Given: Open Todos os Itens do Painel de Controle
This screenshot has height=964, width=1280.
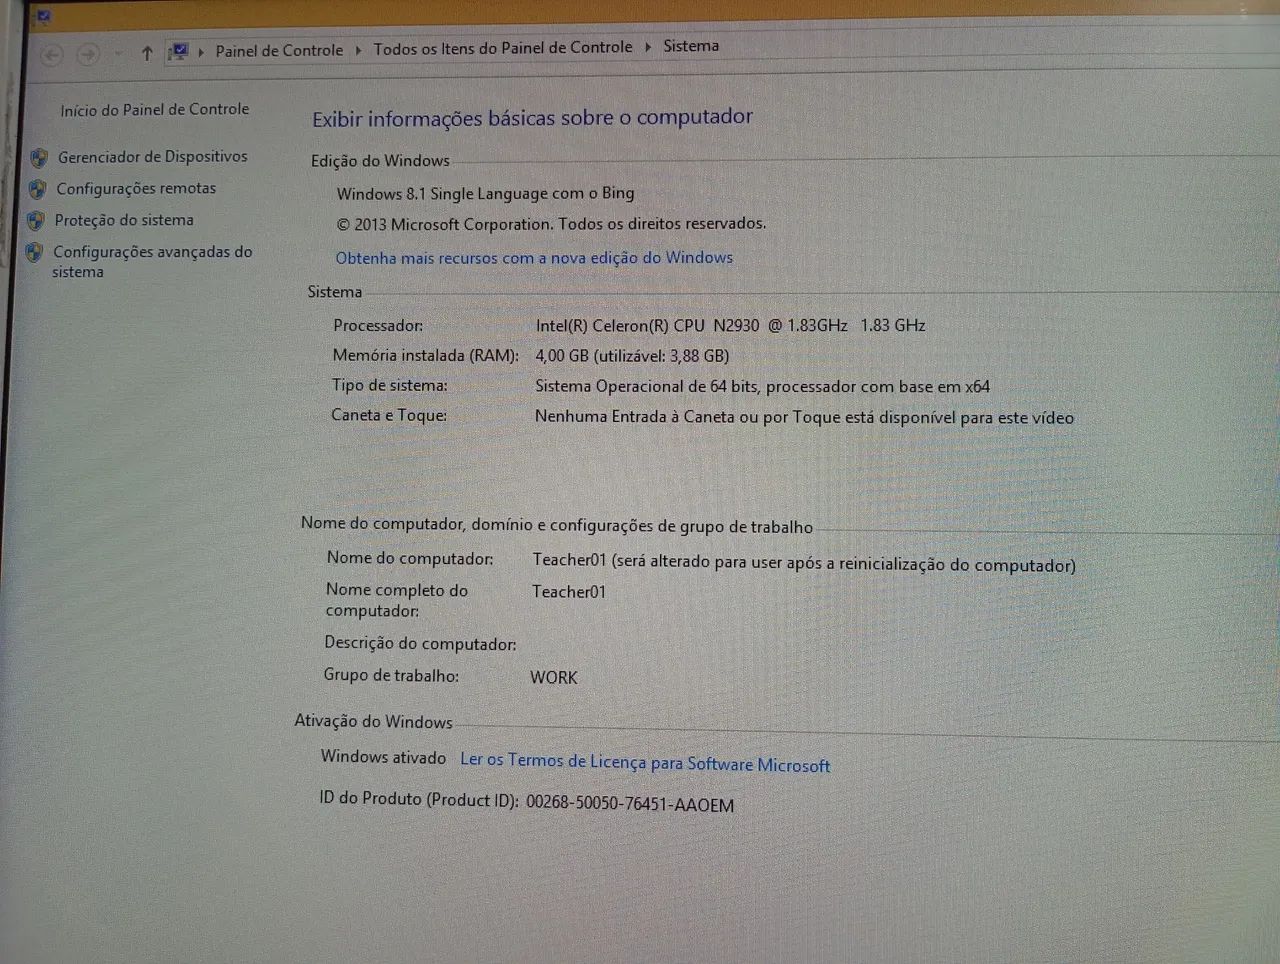Looking at the screenshot, I should 503,47.
